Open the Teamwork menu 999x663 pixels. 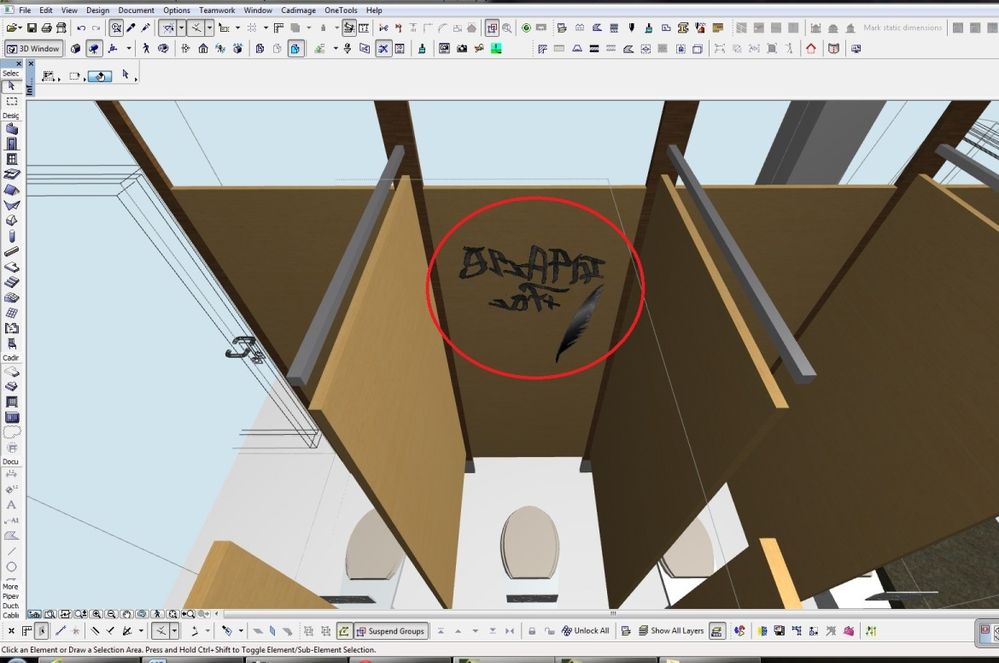coord(217,10)
